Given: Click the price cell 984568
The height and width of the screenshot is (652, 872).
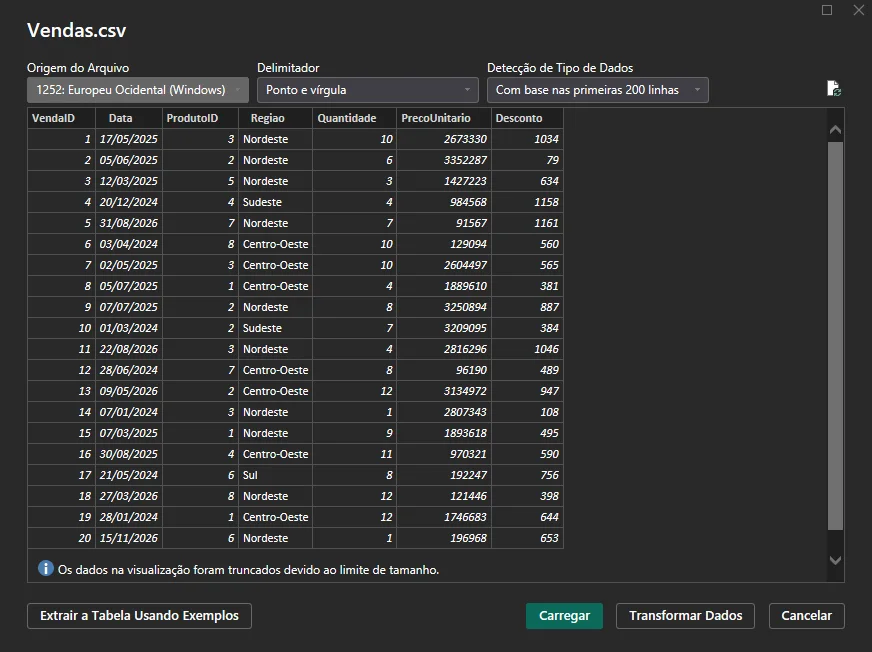Looking at the screenshot, I should point(444,202).
